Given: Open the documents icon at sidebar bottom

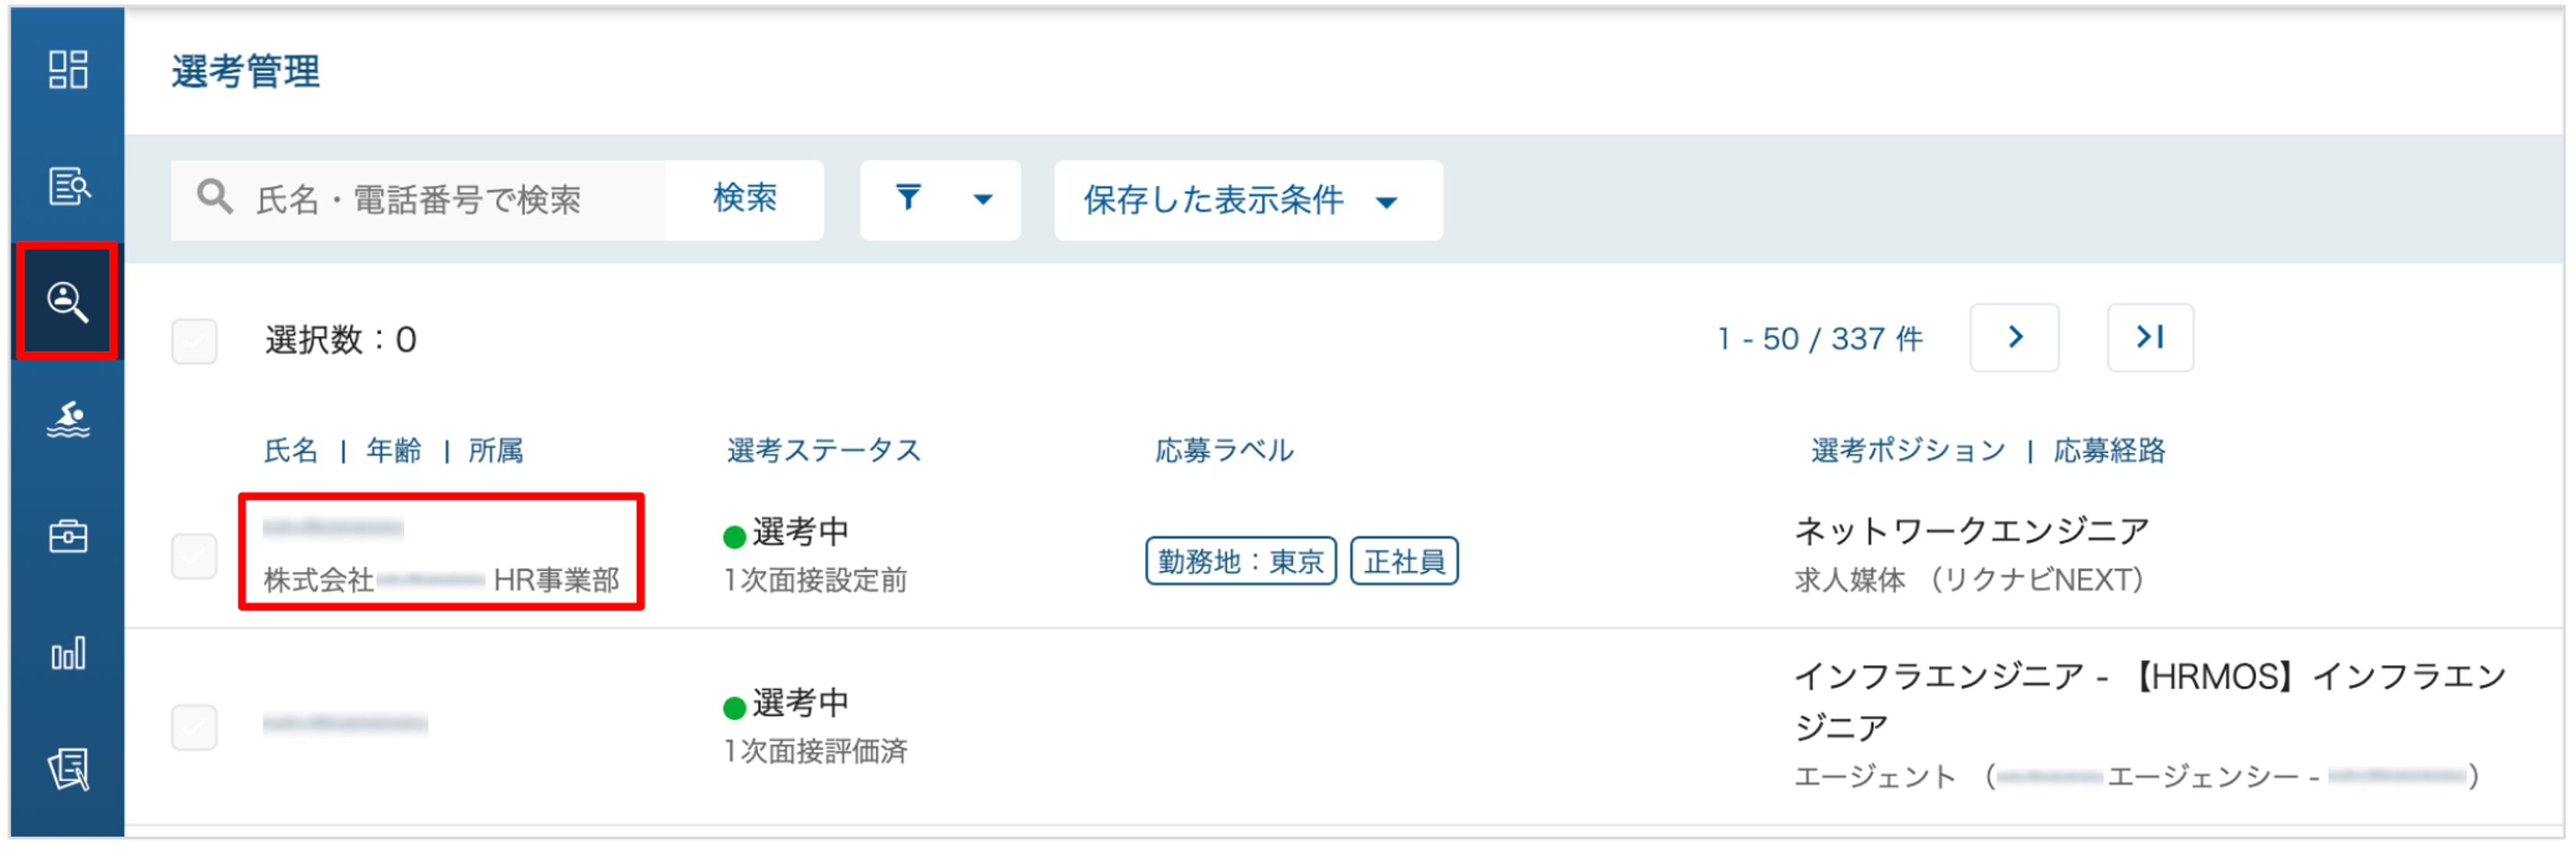Looking at the screenshot, I should 68,770.
